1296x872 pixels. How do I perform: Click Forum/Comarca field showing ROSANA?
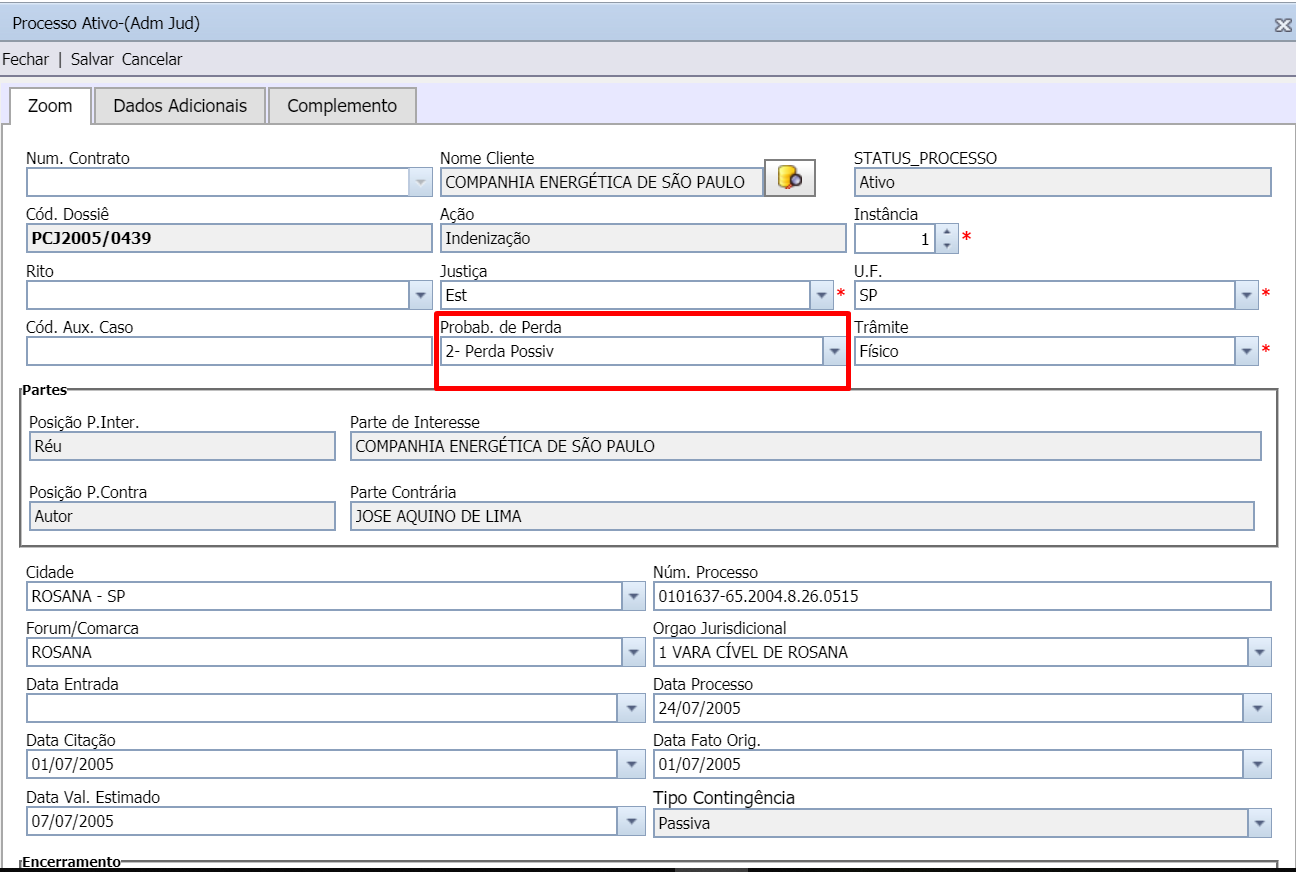point(324,652)
